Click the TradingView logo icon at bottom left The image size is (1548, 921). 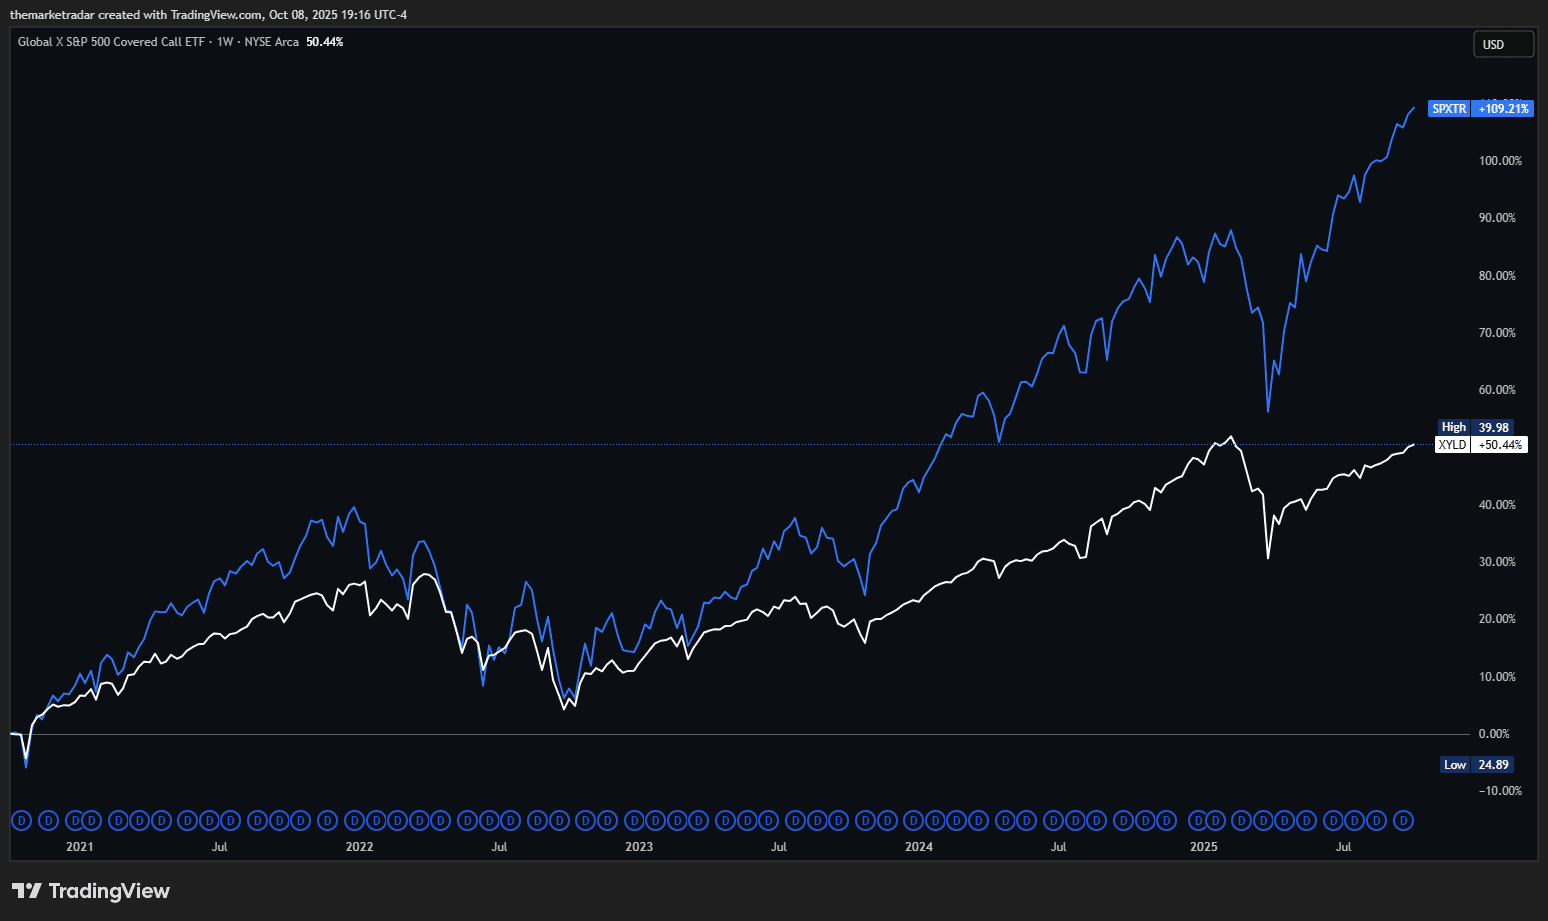tap(26, 891)
